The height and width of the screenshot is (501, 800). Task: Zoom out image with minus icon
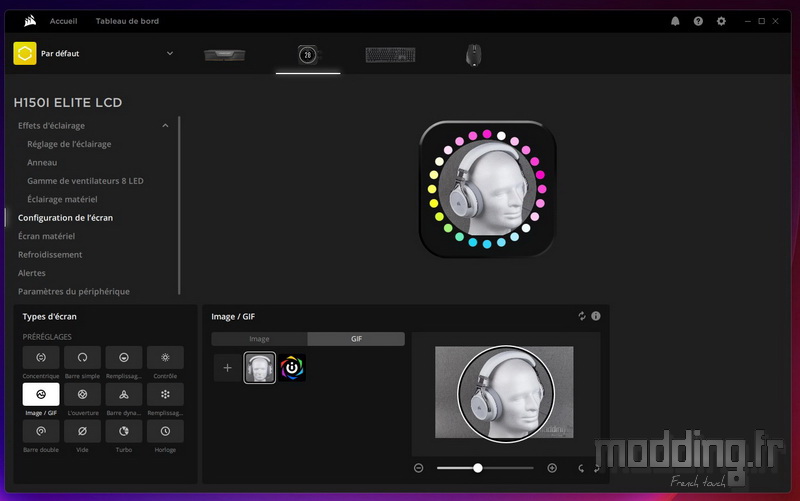coord(418,468)
